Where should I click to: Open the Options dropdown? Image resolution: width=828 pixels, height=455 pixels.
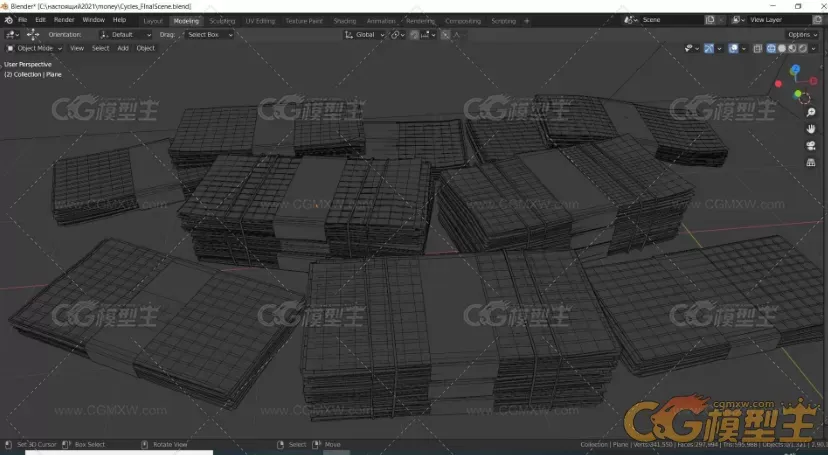803,35
